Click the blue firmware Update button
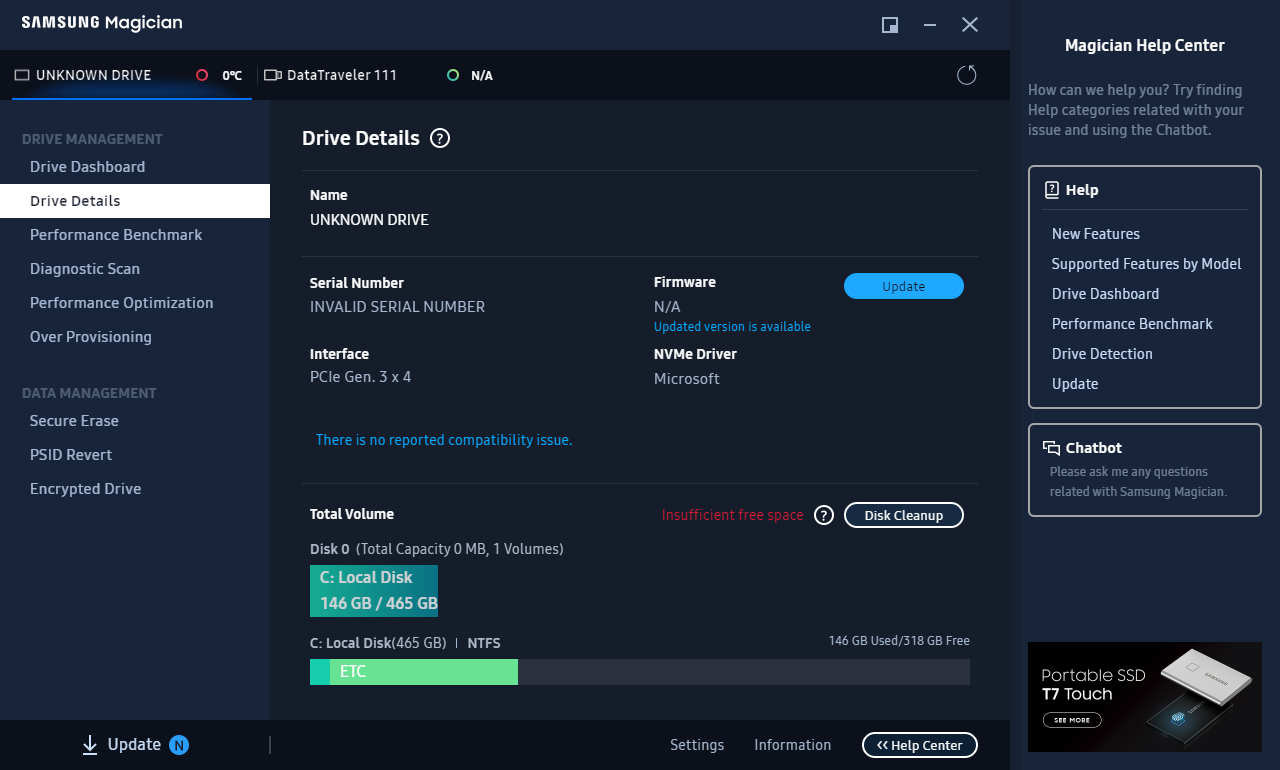The height and width of the screenshot is (770, 1280). pyautogui.click(x=903, y=286)
